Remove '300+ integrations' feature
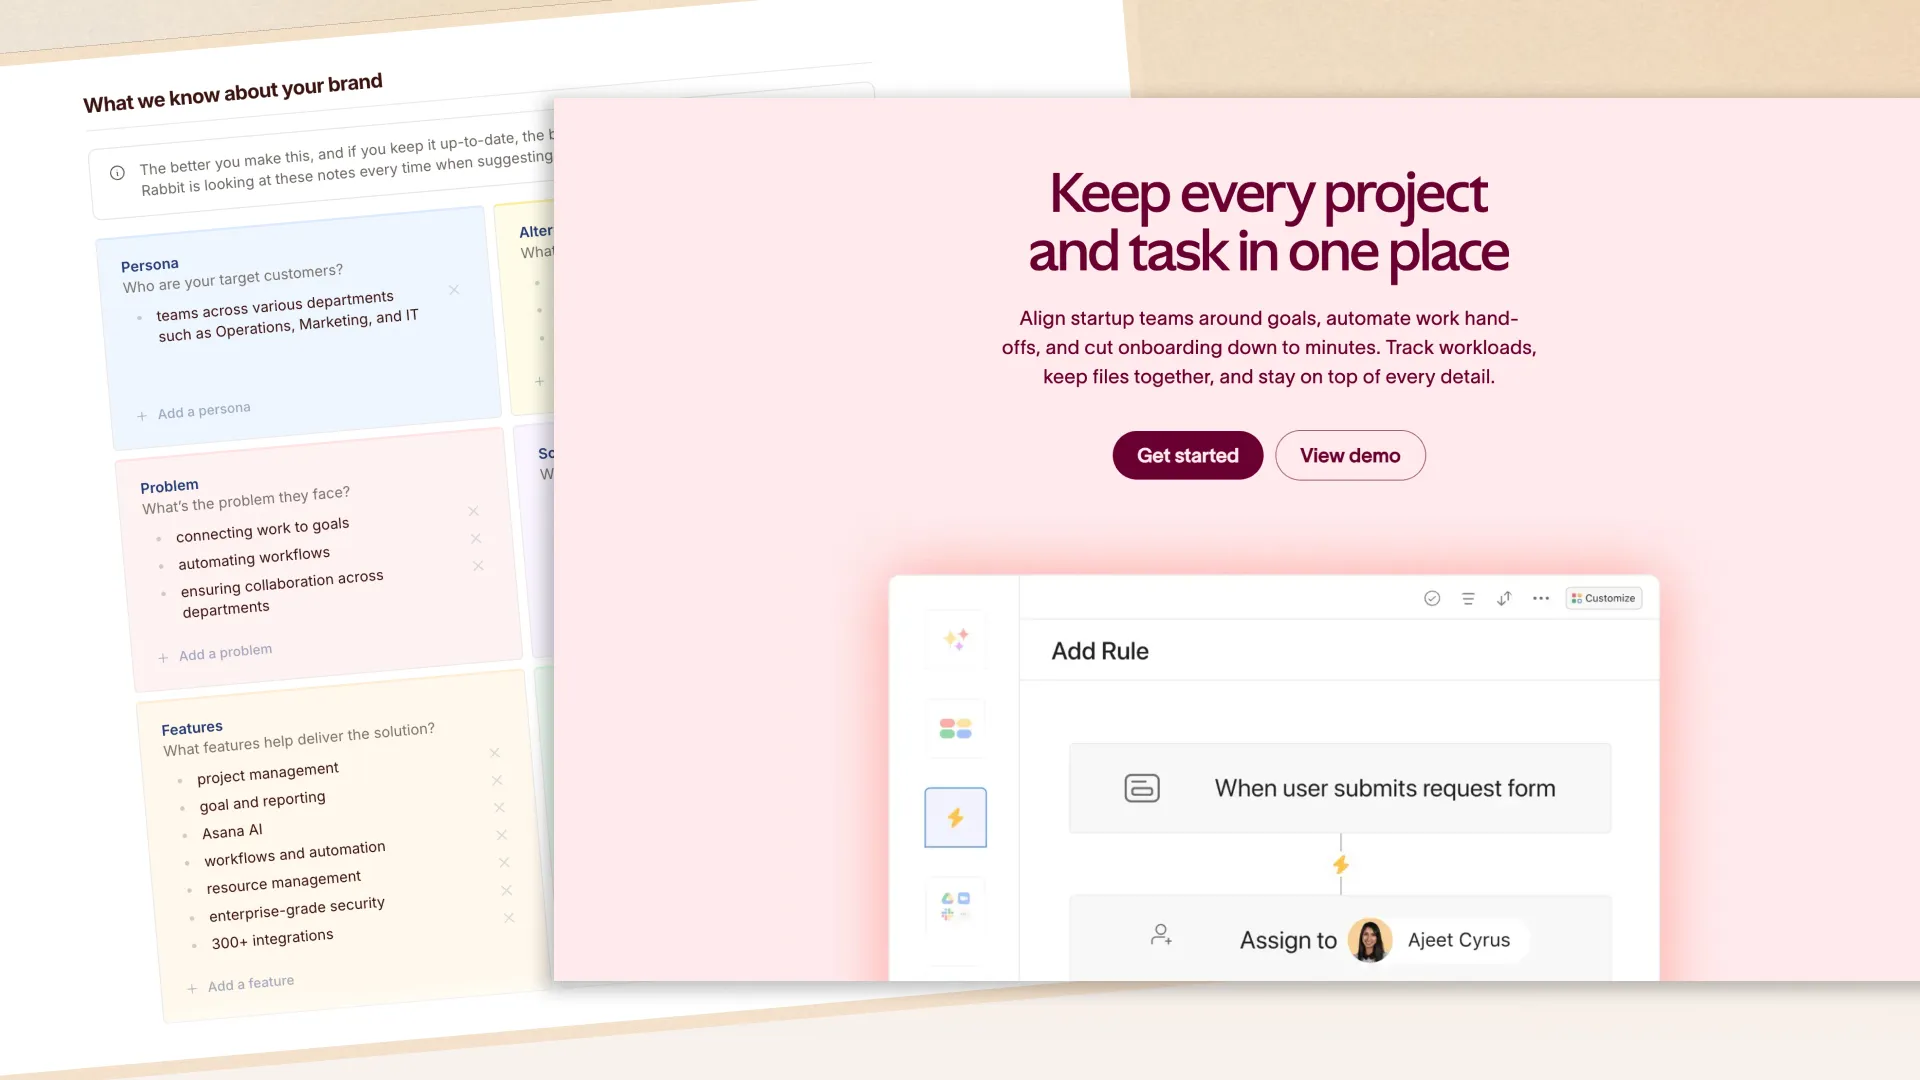The height and width of the screenshot is (1080, 1920). point(509,917)
